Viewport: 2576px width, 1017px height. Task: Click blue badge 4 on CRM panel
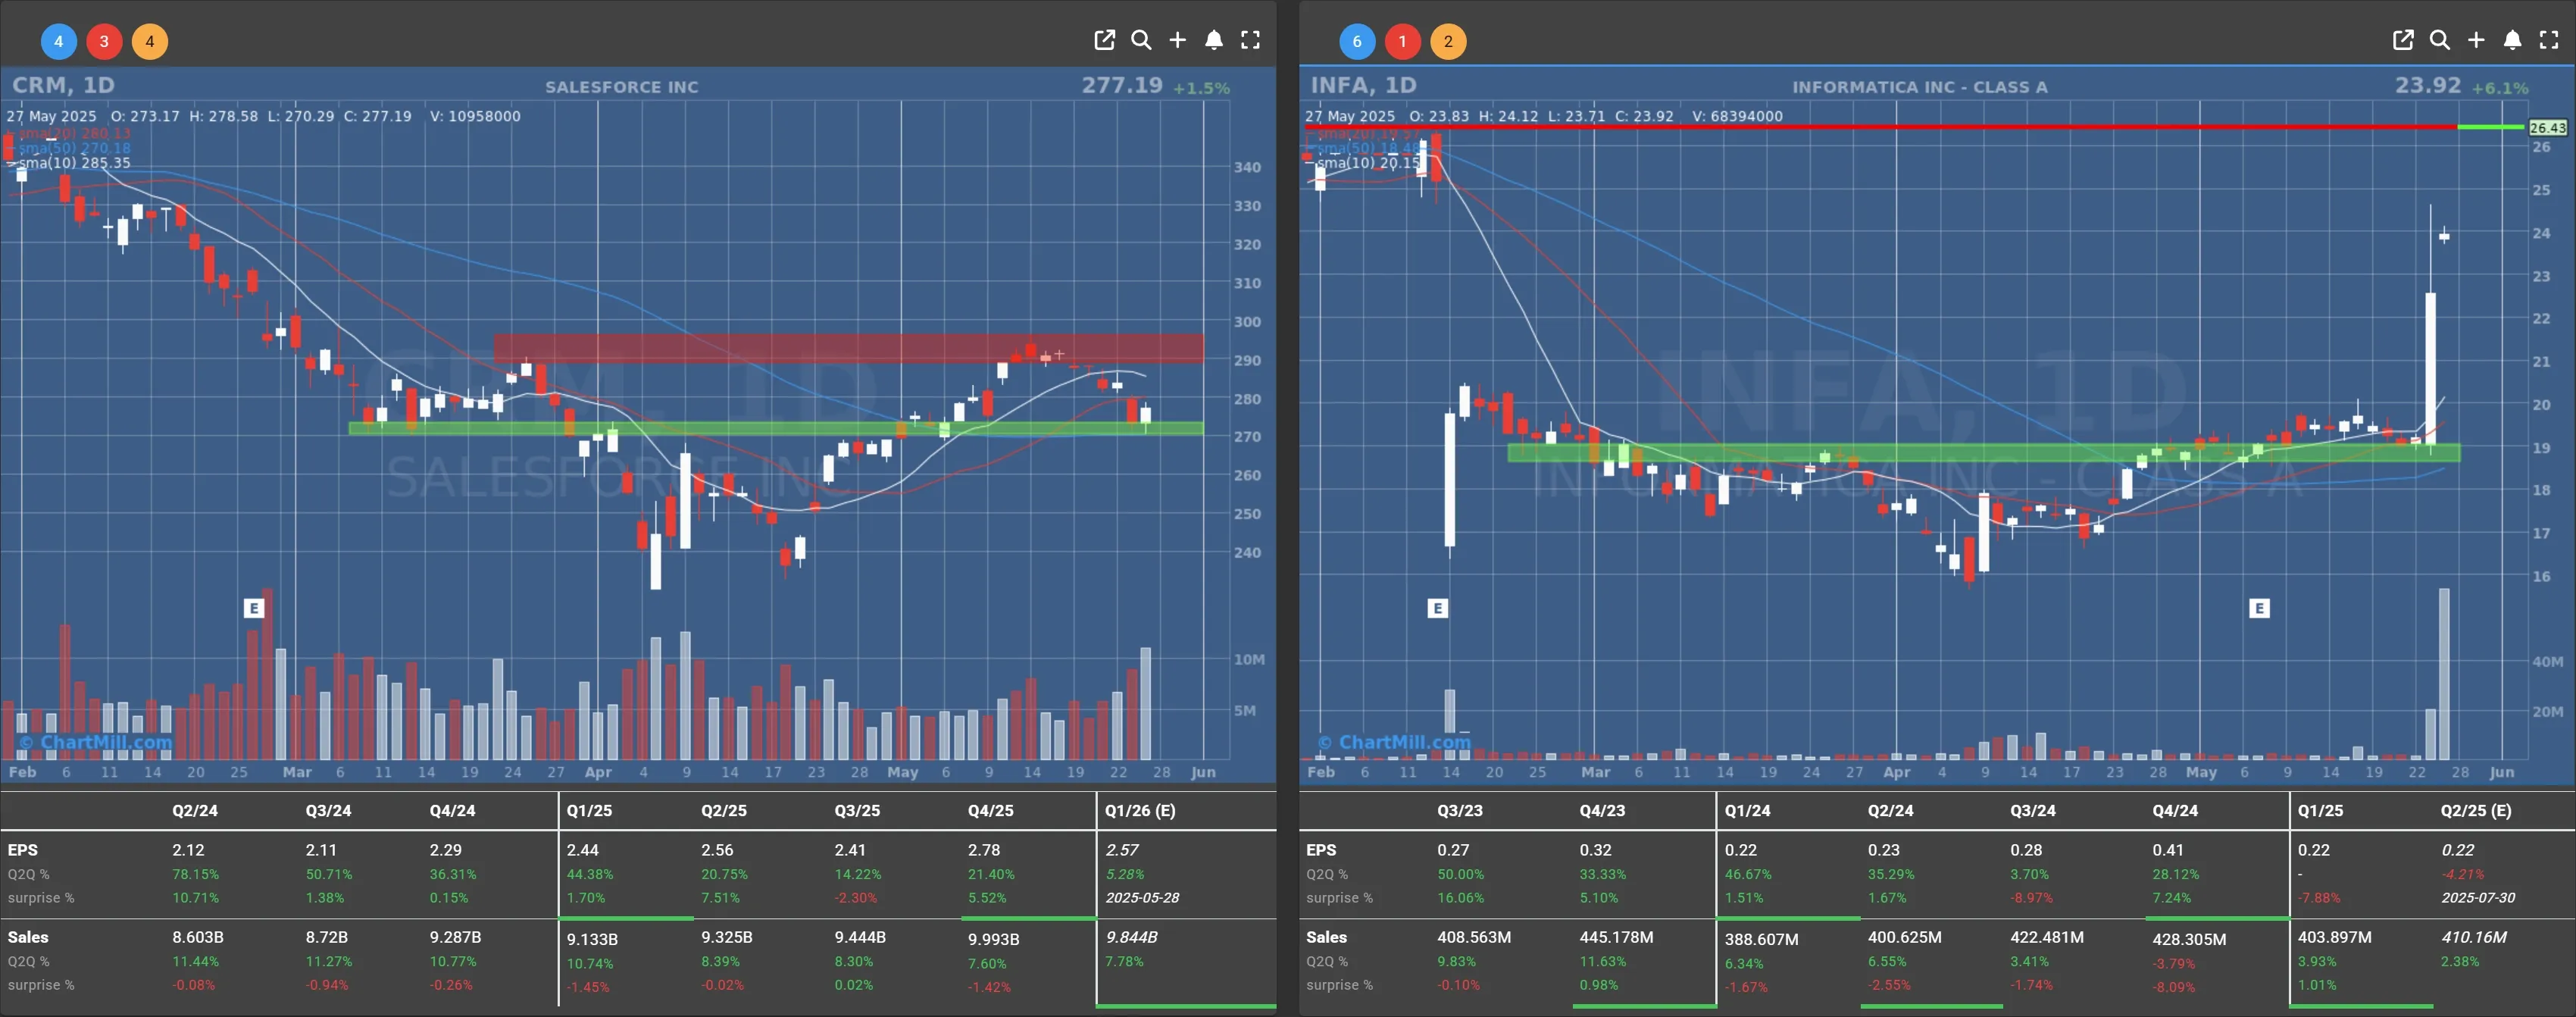58,41
